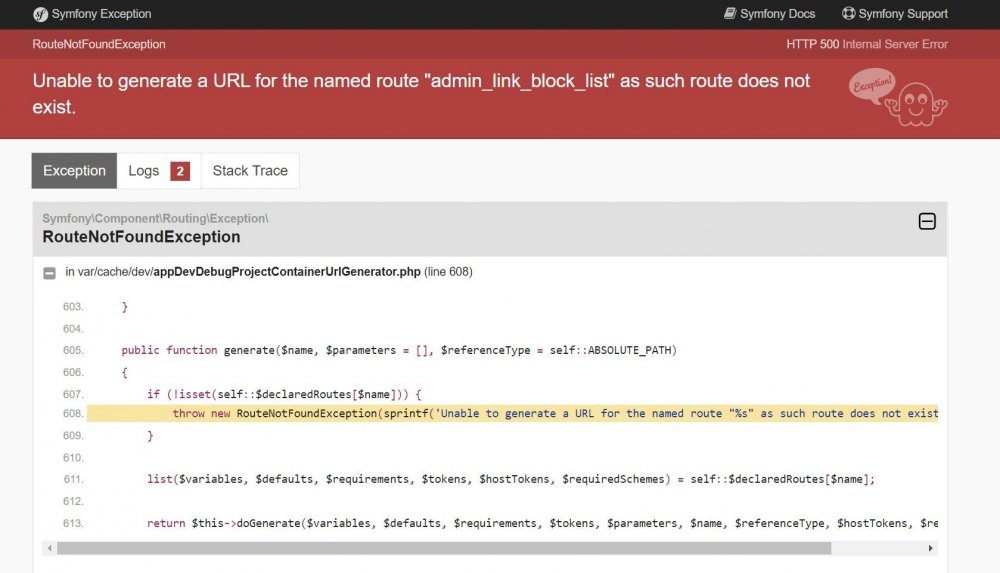
Task: Click the lifebuoy icon beside Symfony Support
Action: (849, 14)
